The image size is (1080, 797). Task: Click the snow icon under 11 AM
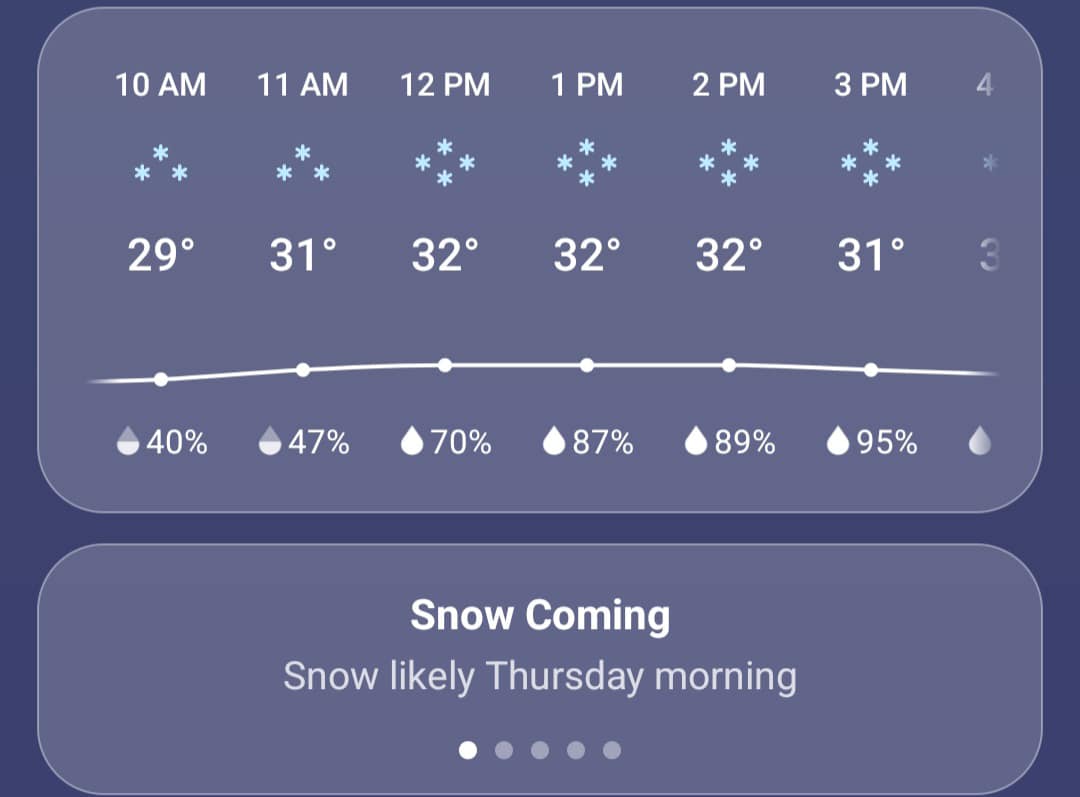click(303, 165)
